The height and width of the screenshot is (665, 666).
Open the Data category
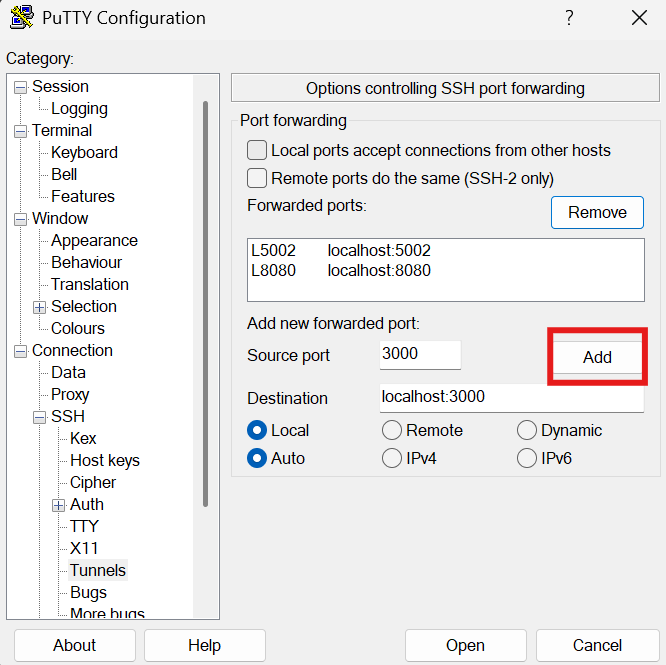[68, 373]
